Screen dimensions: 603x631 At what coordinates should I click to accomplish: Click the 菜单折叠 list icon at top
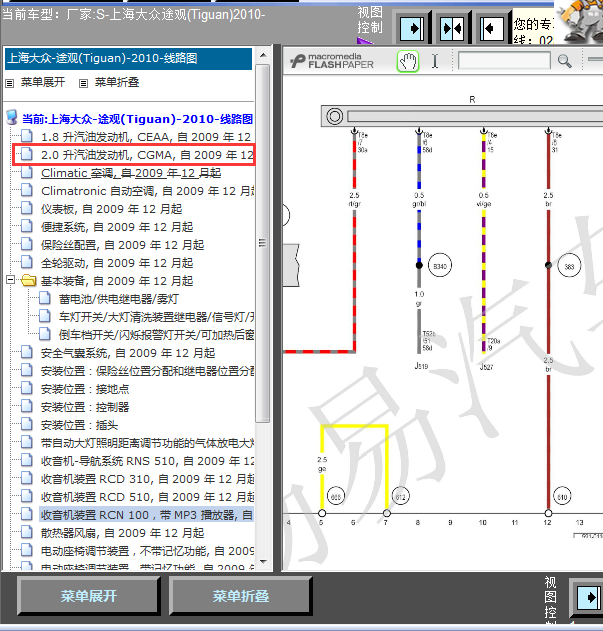[x=83, y=83]
